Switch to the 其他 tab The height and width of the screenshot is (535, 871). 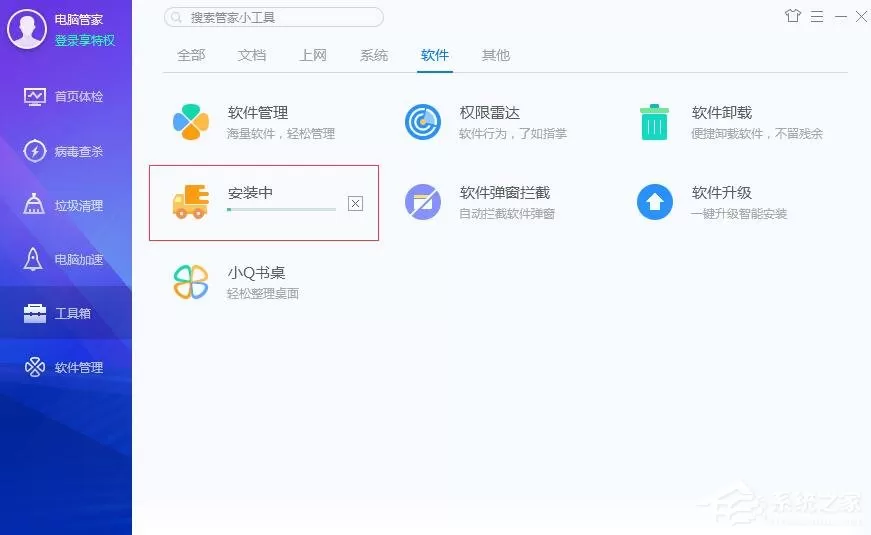click(x=496, y=55)
